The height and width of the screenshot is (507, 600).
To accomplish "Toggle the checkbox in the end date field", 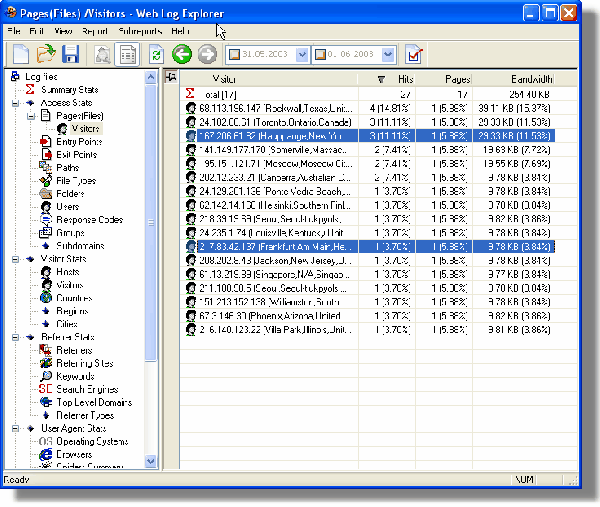I will 321,55.
